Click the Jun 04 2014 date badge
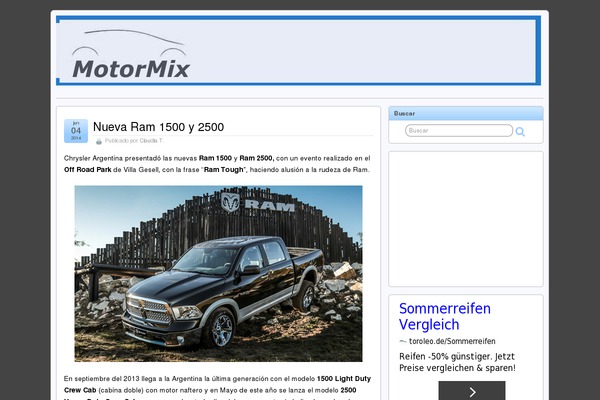This screenshot has height=400, width=600. click(76, 131)
